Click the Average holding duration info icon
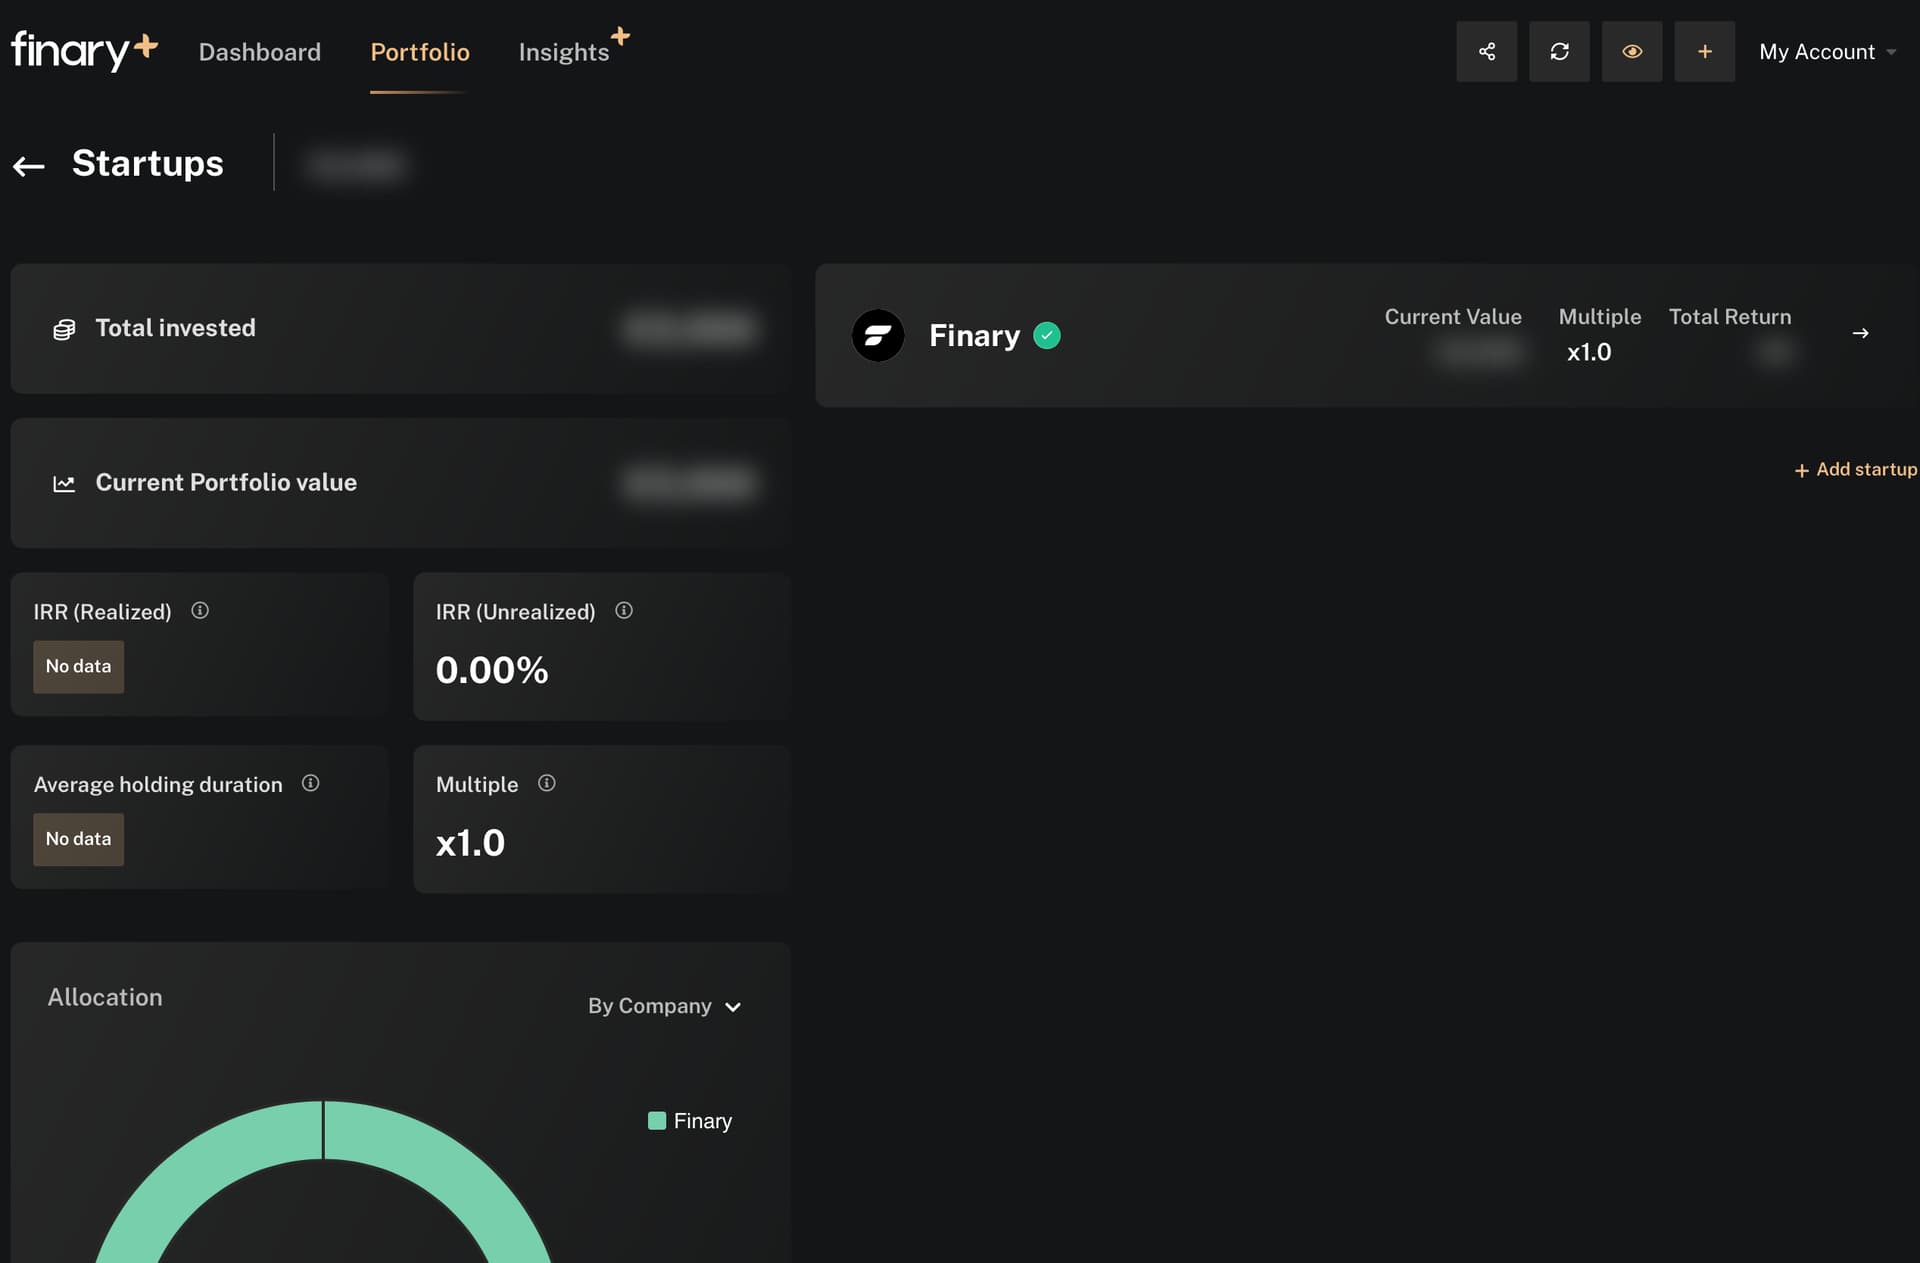The height and width of the screenshot is (1263, 1920). (x=311, y=783)
